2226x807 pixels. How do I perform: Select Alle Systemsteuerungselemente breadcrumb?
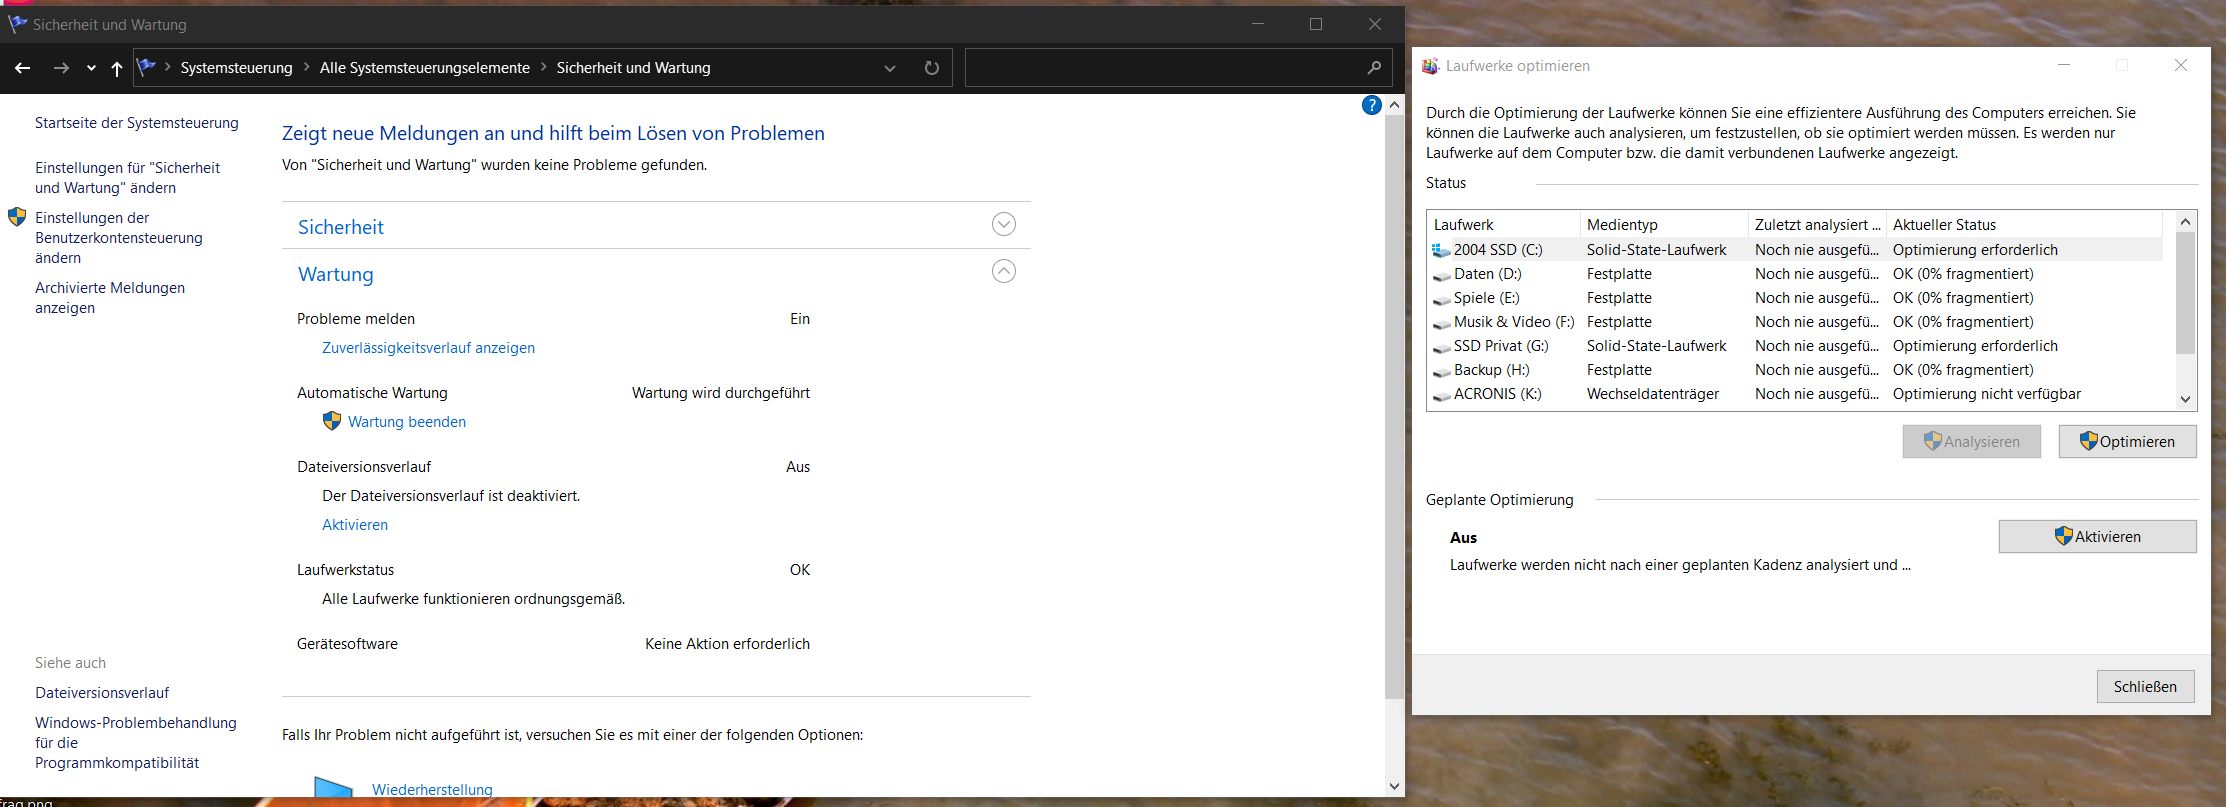[425, 68]
